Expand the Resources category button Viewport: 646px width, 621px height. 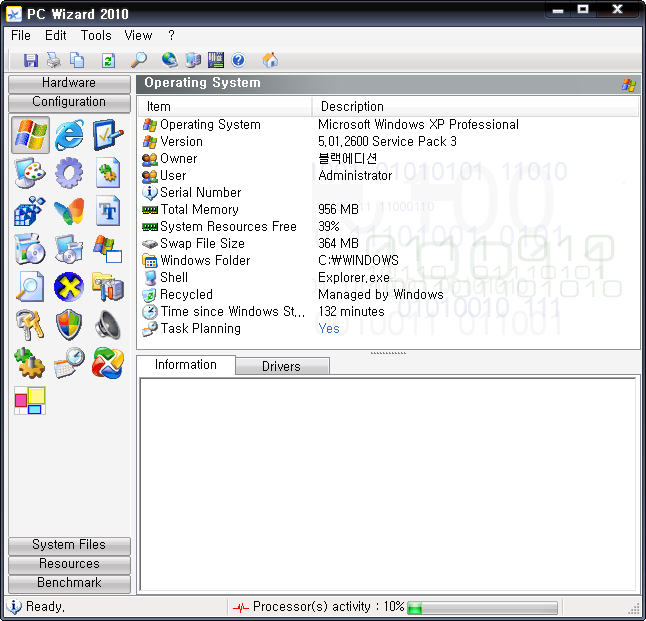click(69, 564)
